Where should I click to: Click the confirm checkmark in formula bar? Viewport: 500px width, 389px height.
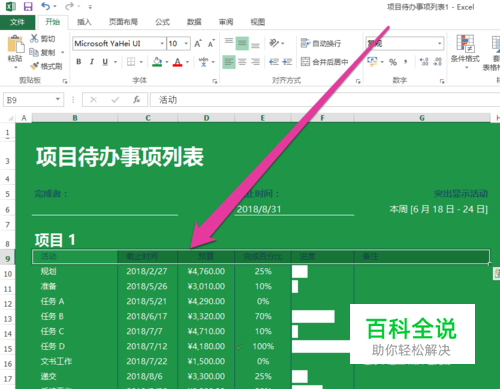[x=115, y=100]
